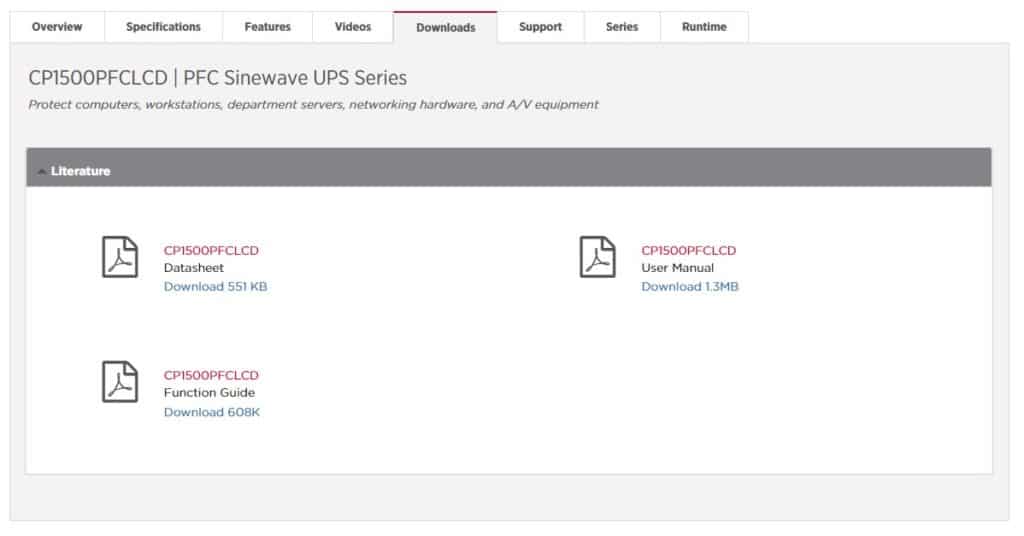Click CP1500PFCLCD link above Function Guide
This screenshot has width=1024, height=536.
click(211, 375)
